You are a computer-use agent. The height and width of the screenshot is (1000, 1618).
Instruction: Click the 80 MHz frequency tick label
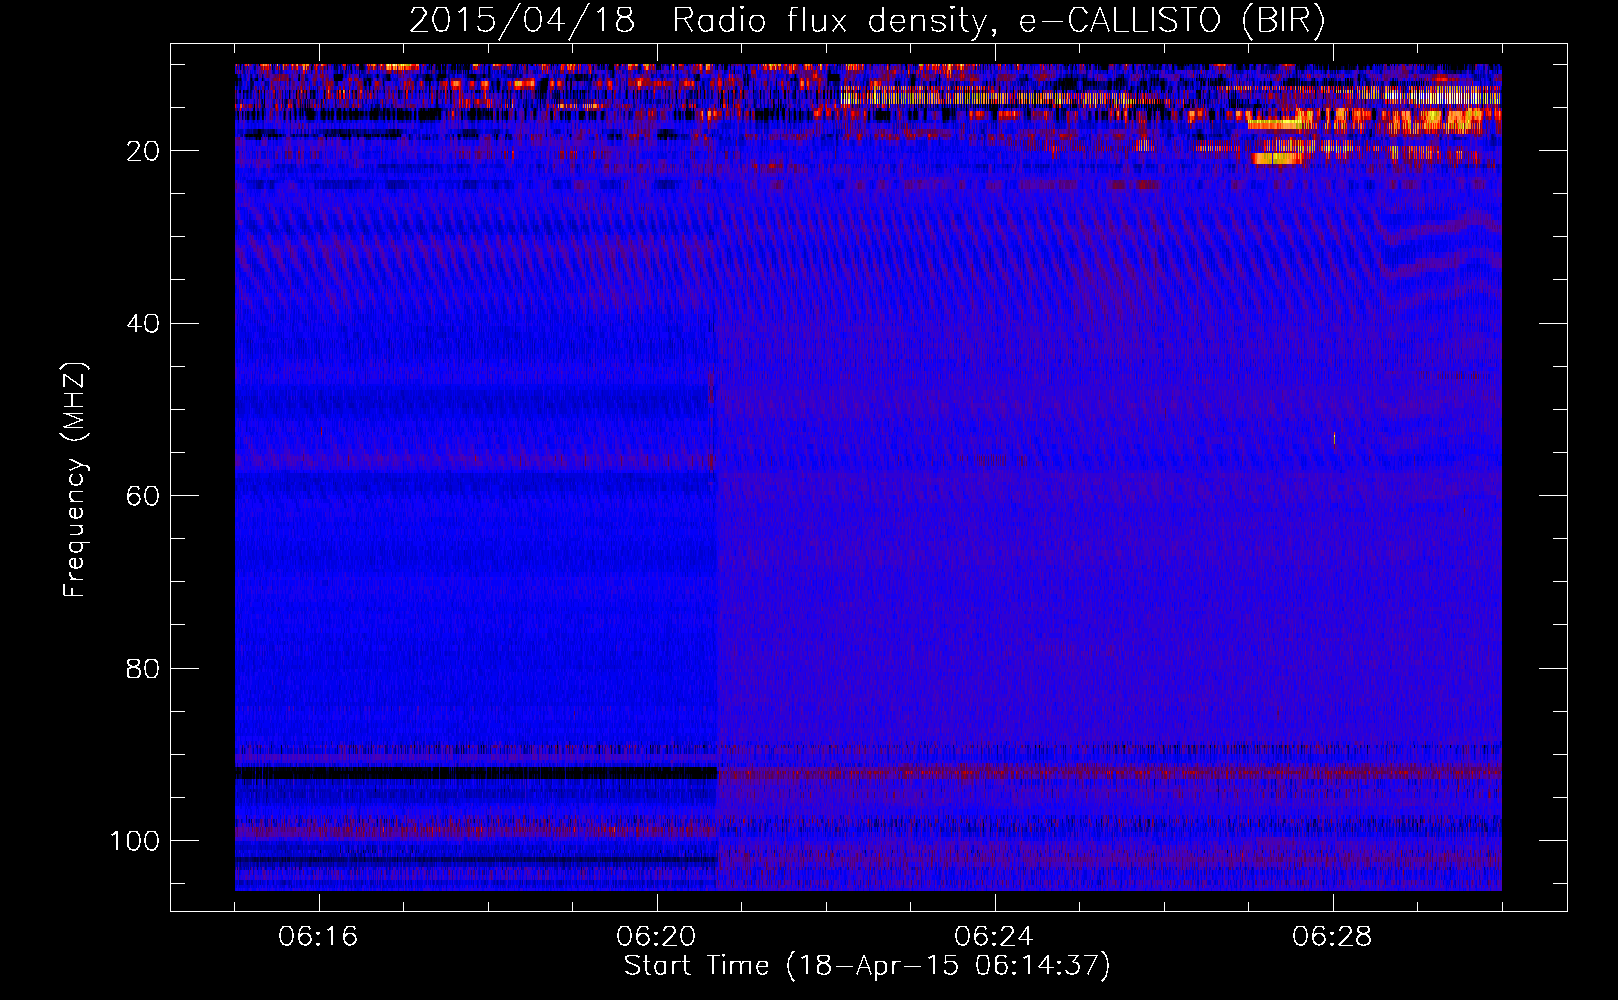pyautogui.click(x=143, y=668)
